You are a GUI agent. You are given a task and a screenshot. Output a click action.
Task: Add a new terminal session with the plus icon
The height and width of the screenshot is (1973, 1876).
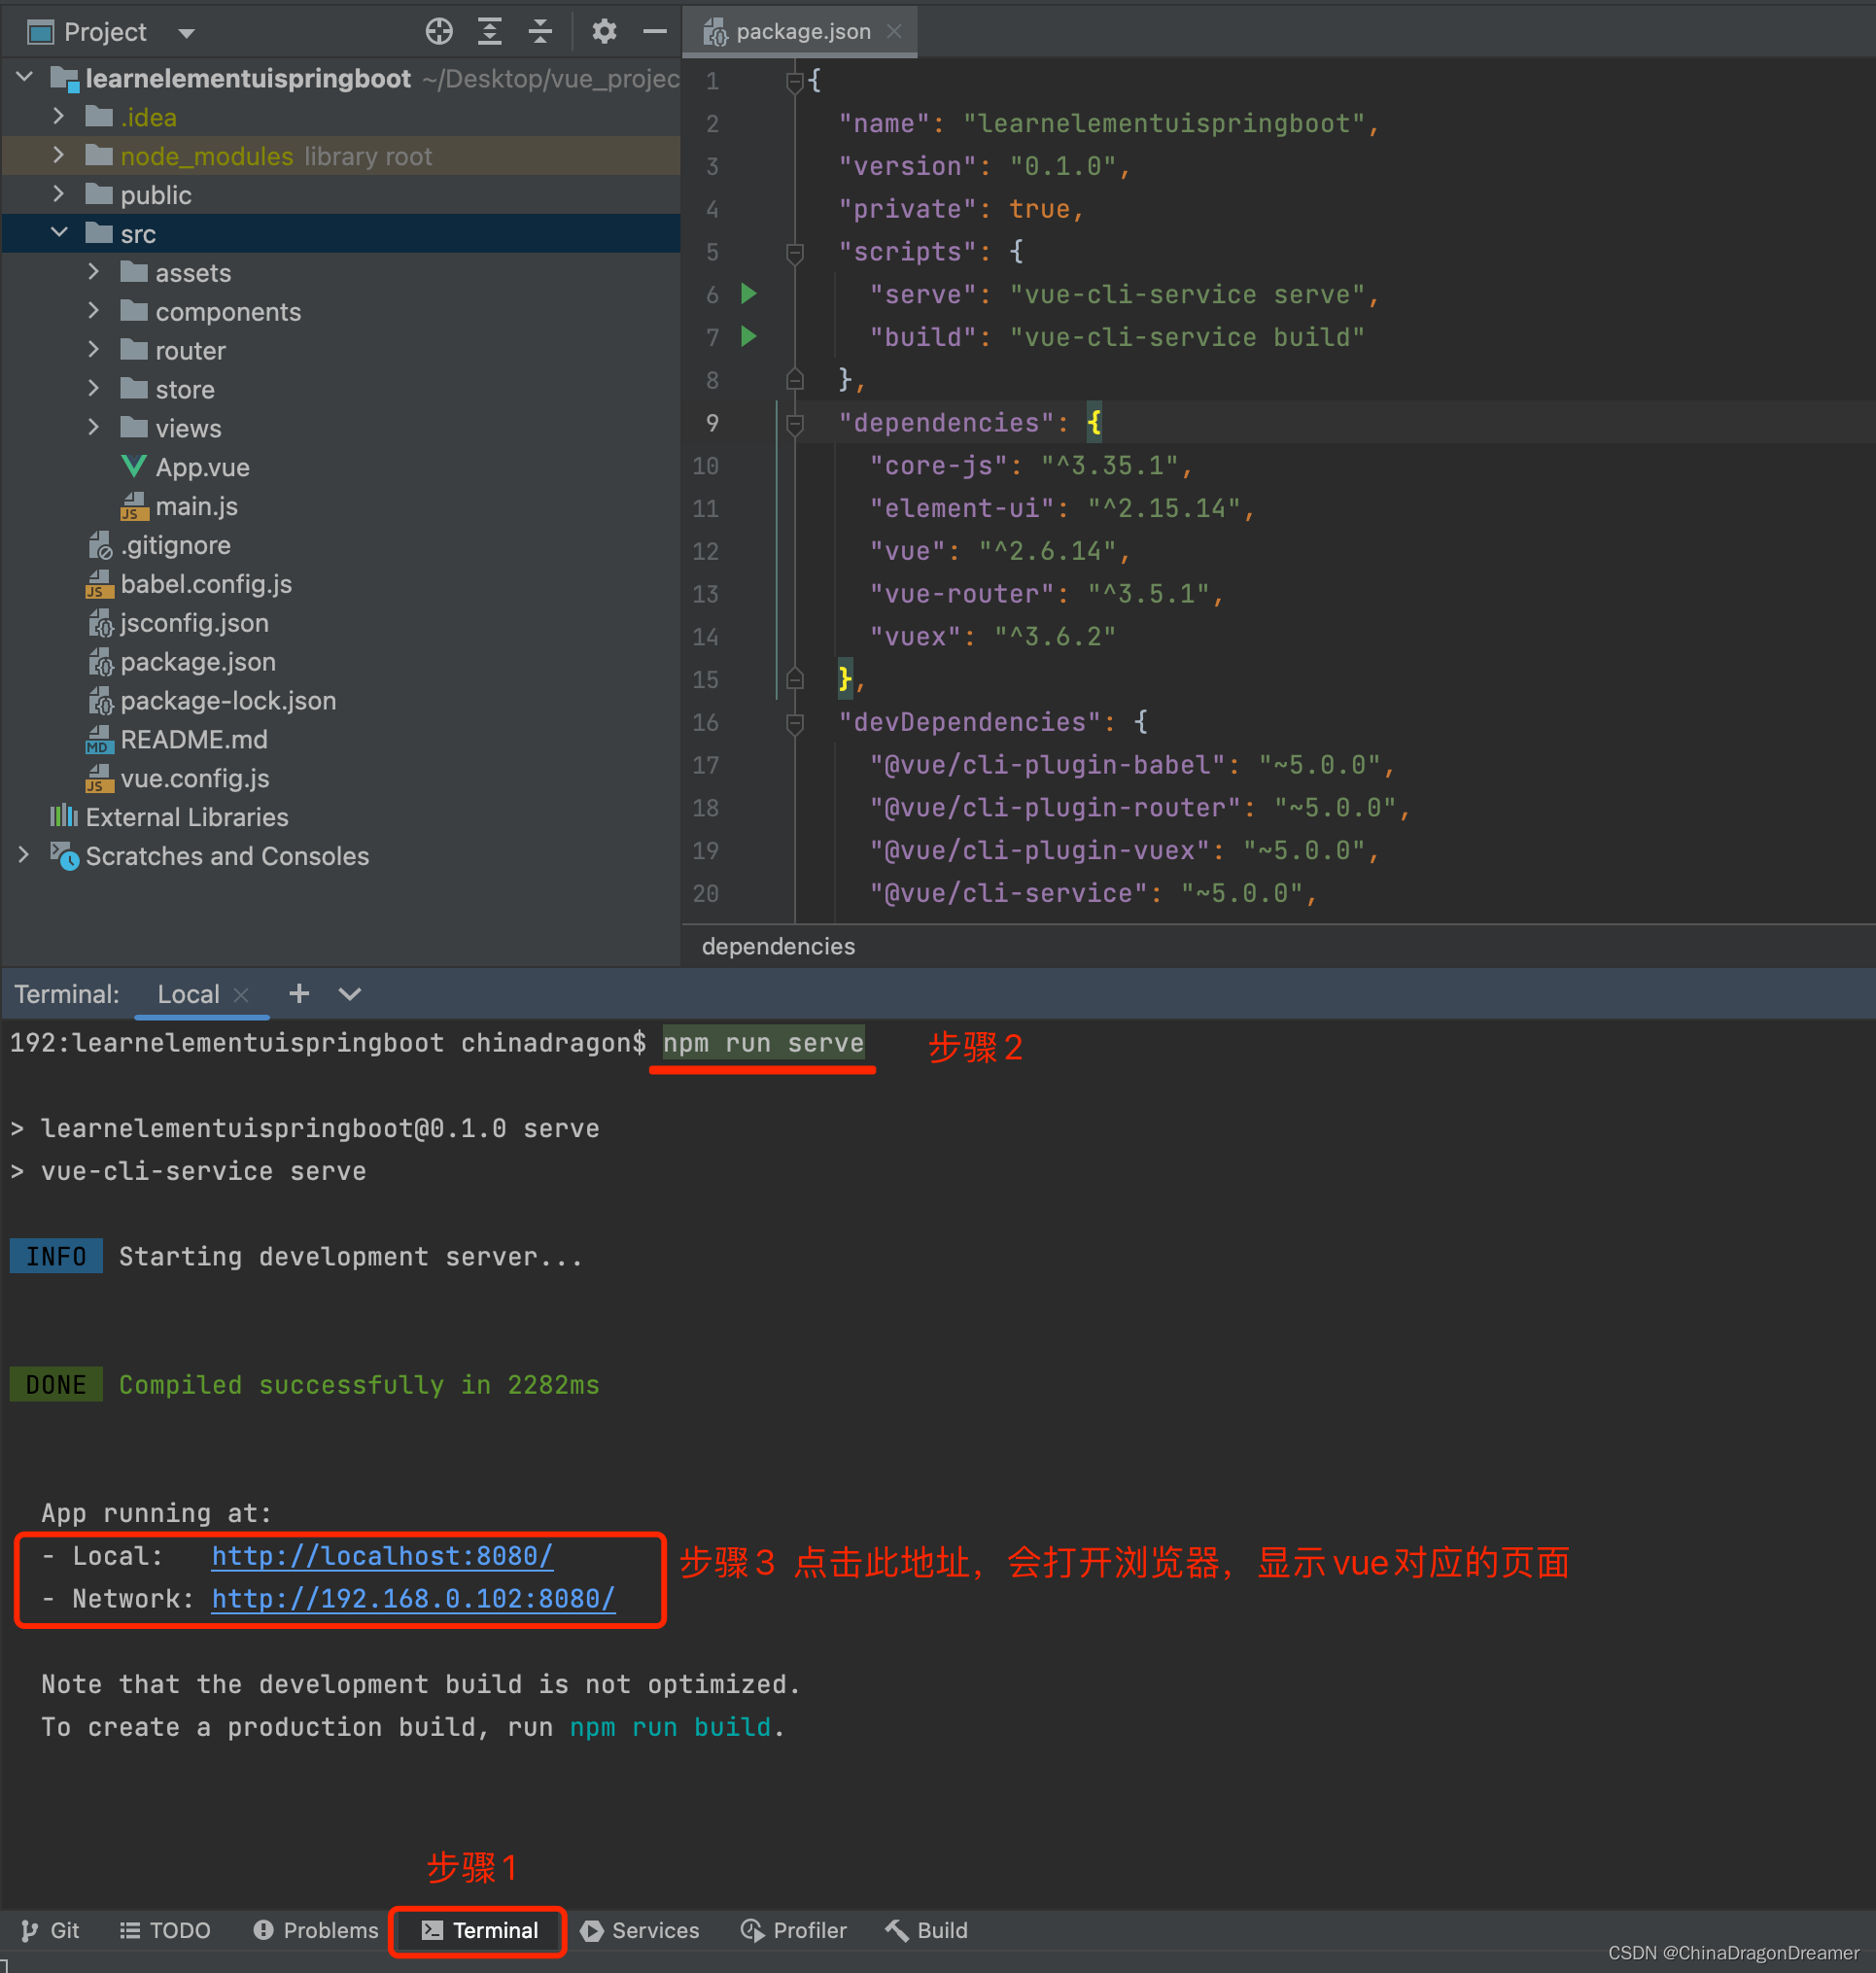(x=298, y=994)
